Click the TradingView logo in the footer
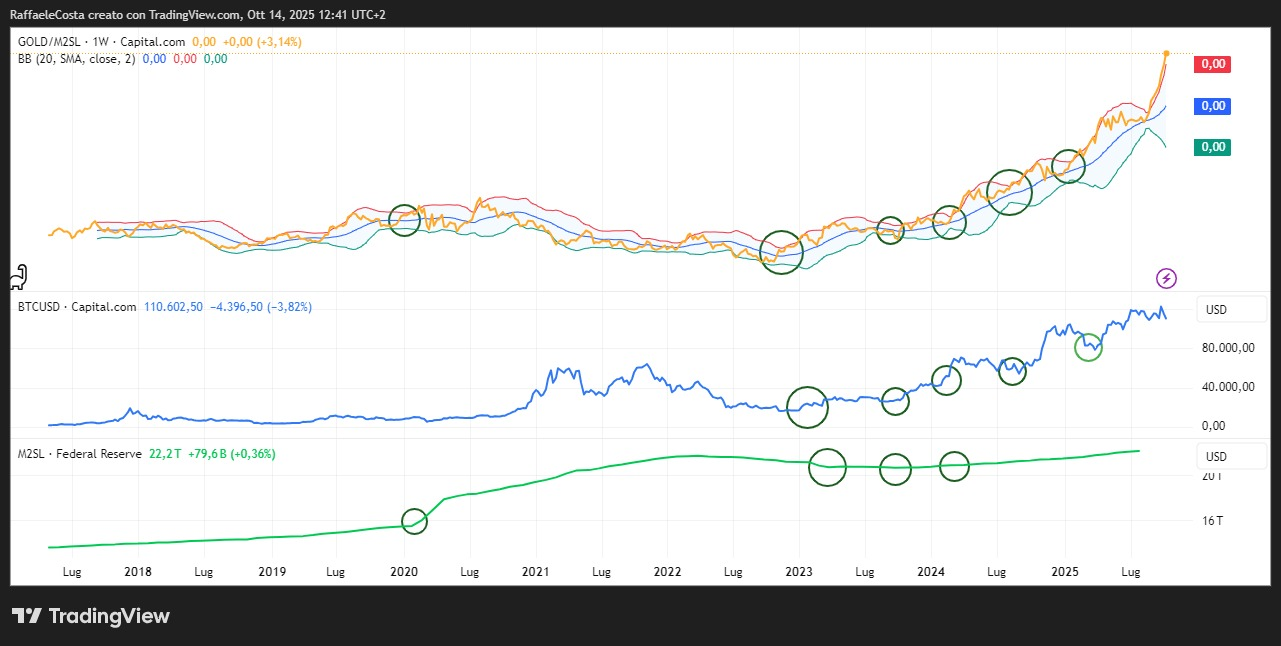Image resolution: width=1281 pixels, height=646 pixels. pos(90,616)
